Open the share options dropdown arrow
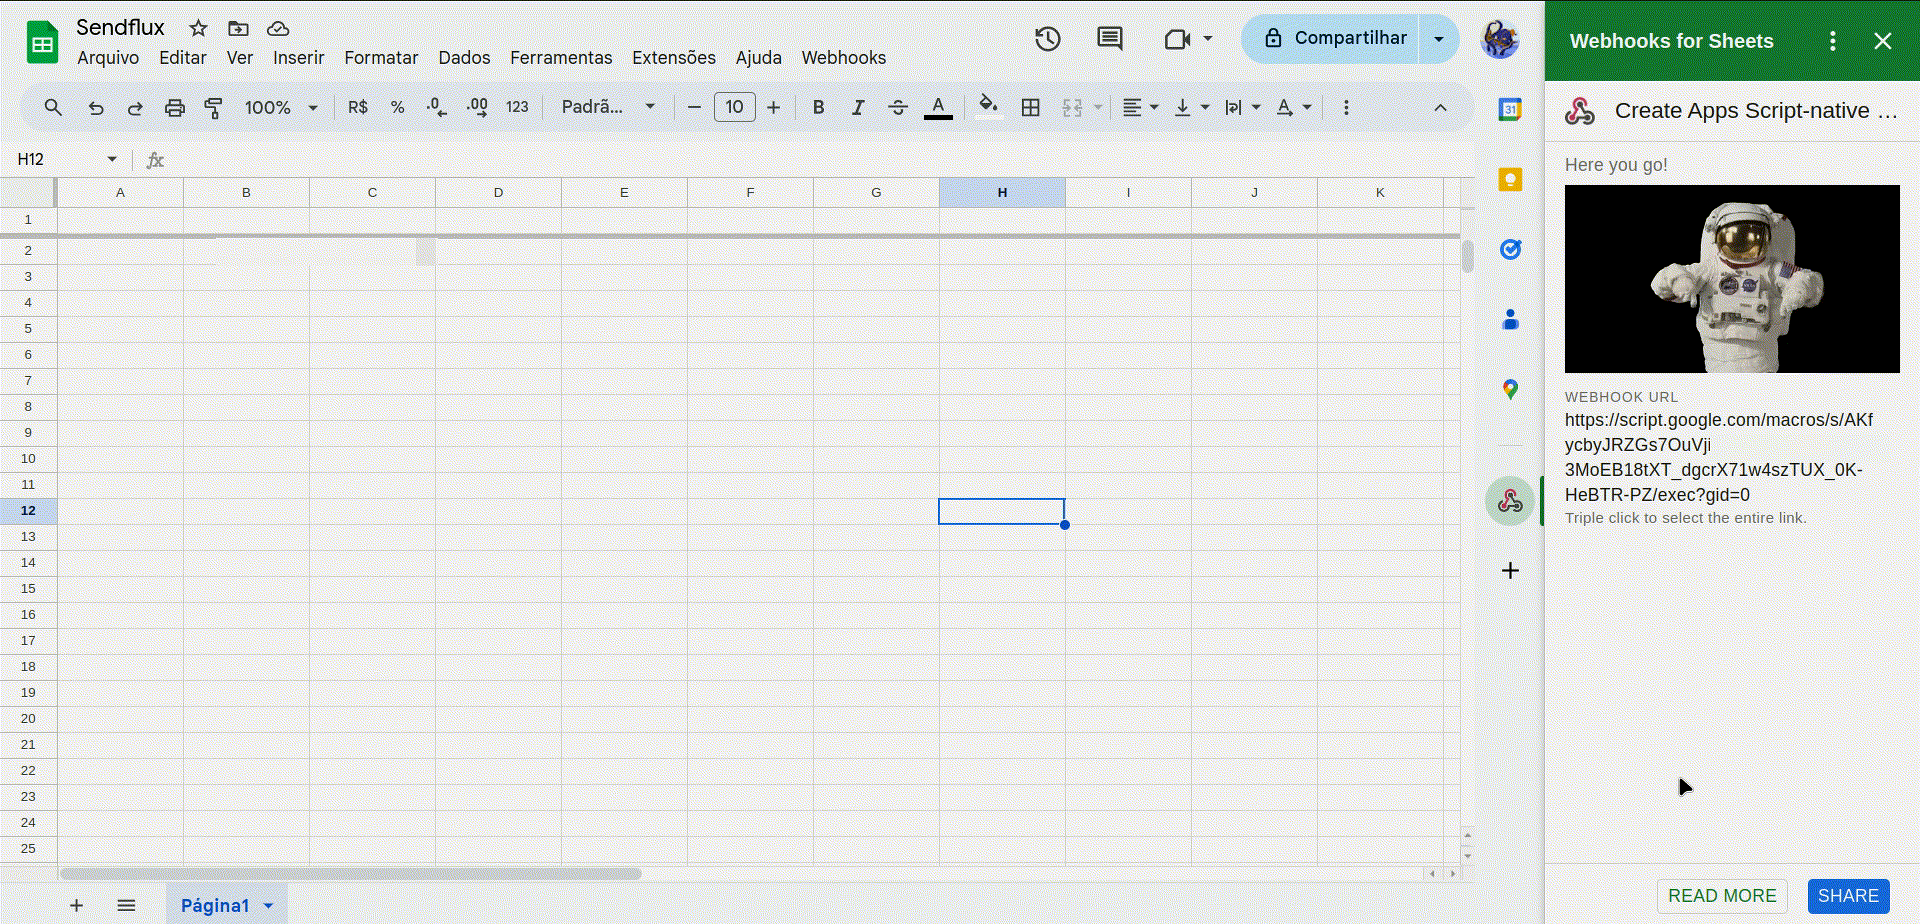This screenshot has width=1920, height=924. pos(1439,39)
